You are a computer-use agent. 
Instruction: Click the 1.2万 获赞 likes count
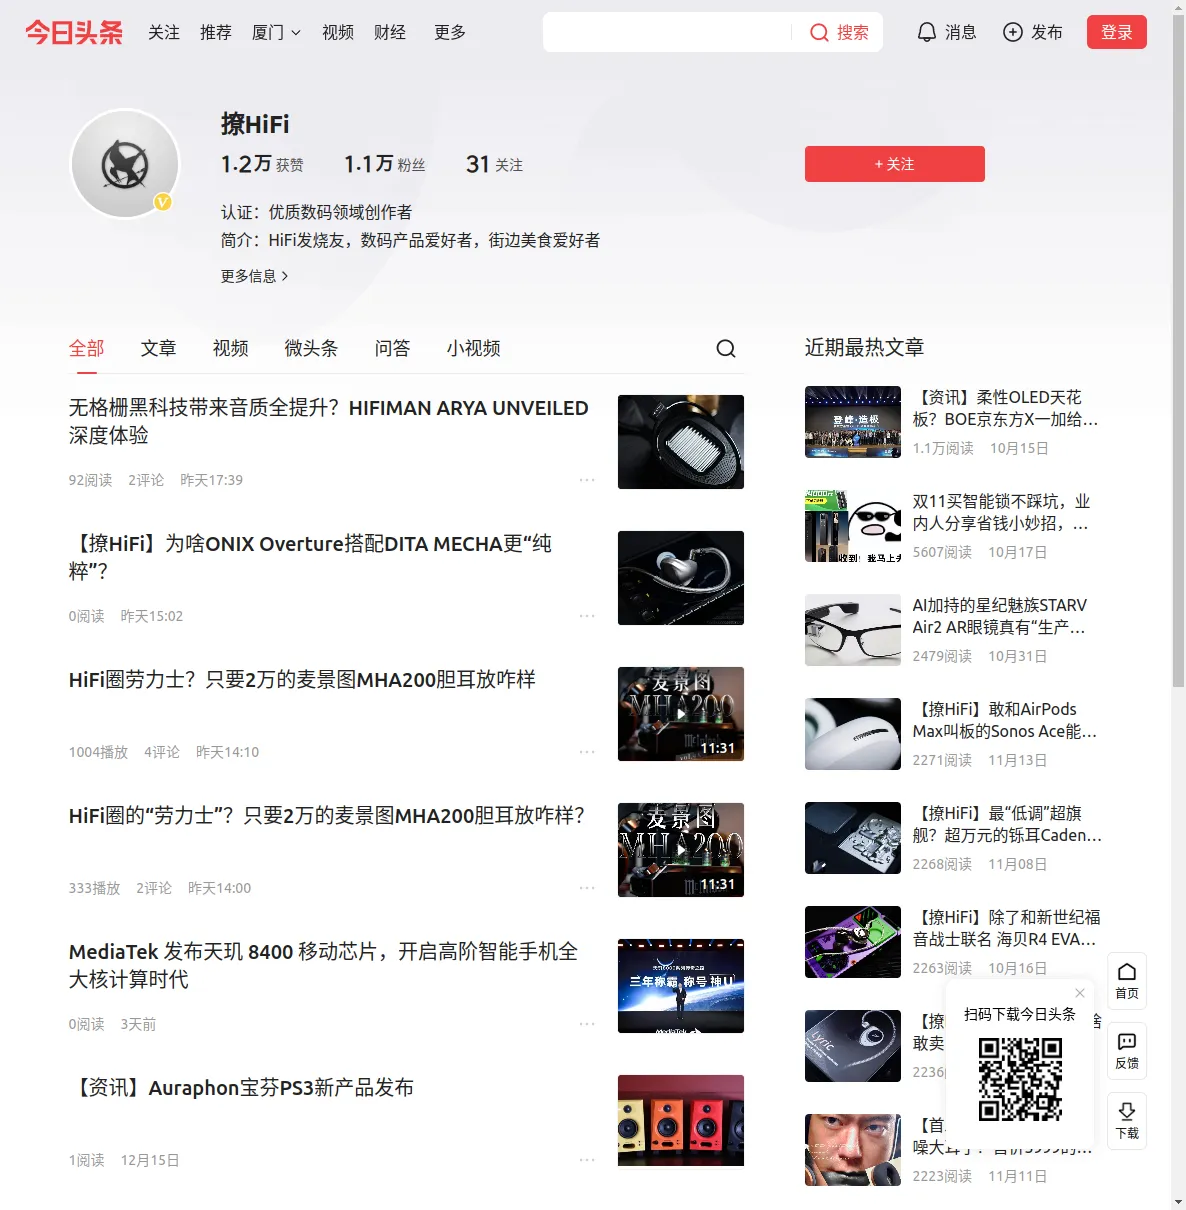point(262,164)
